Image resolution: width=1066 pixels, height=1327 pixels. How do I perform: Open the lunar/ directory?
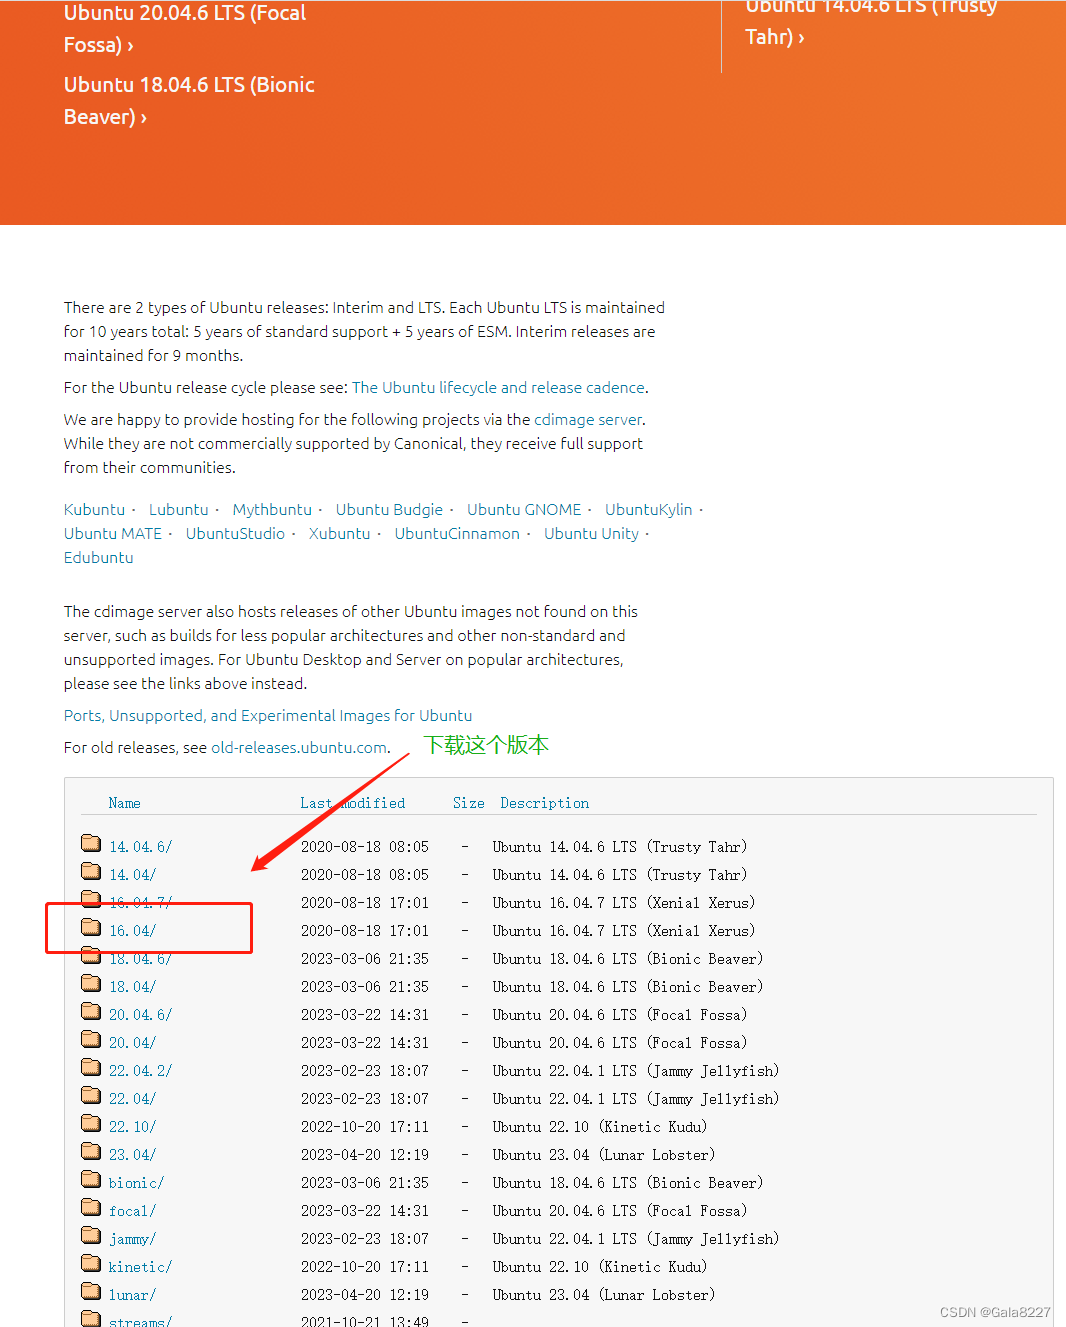(132, 1295)
